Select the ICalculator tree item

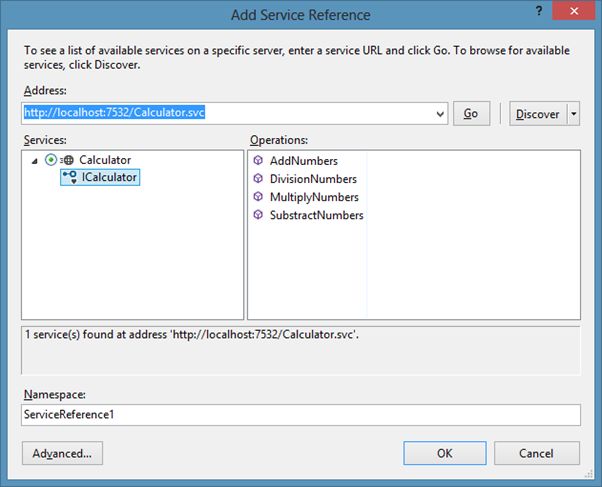(x=109, y=177)
